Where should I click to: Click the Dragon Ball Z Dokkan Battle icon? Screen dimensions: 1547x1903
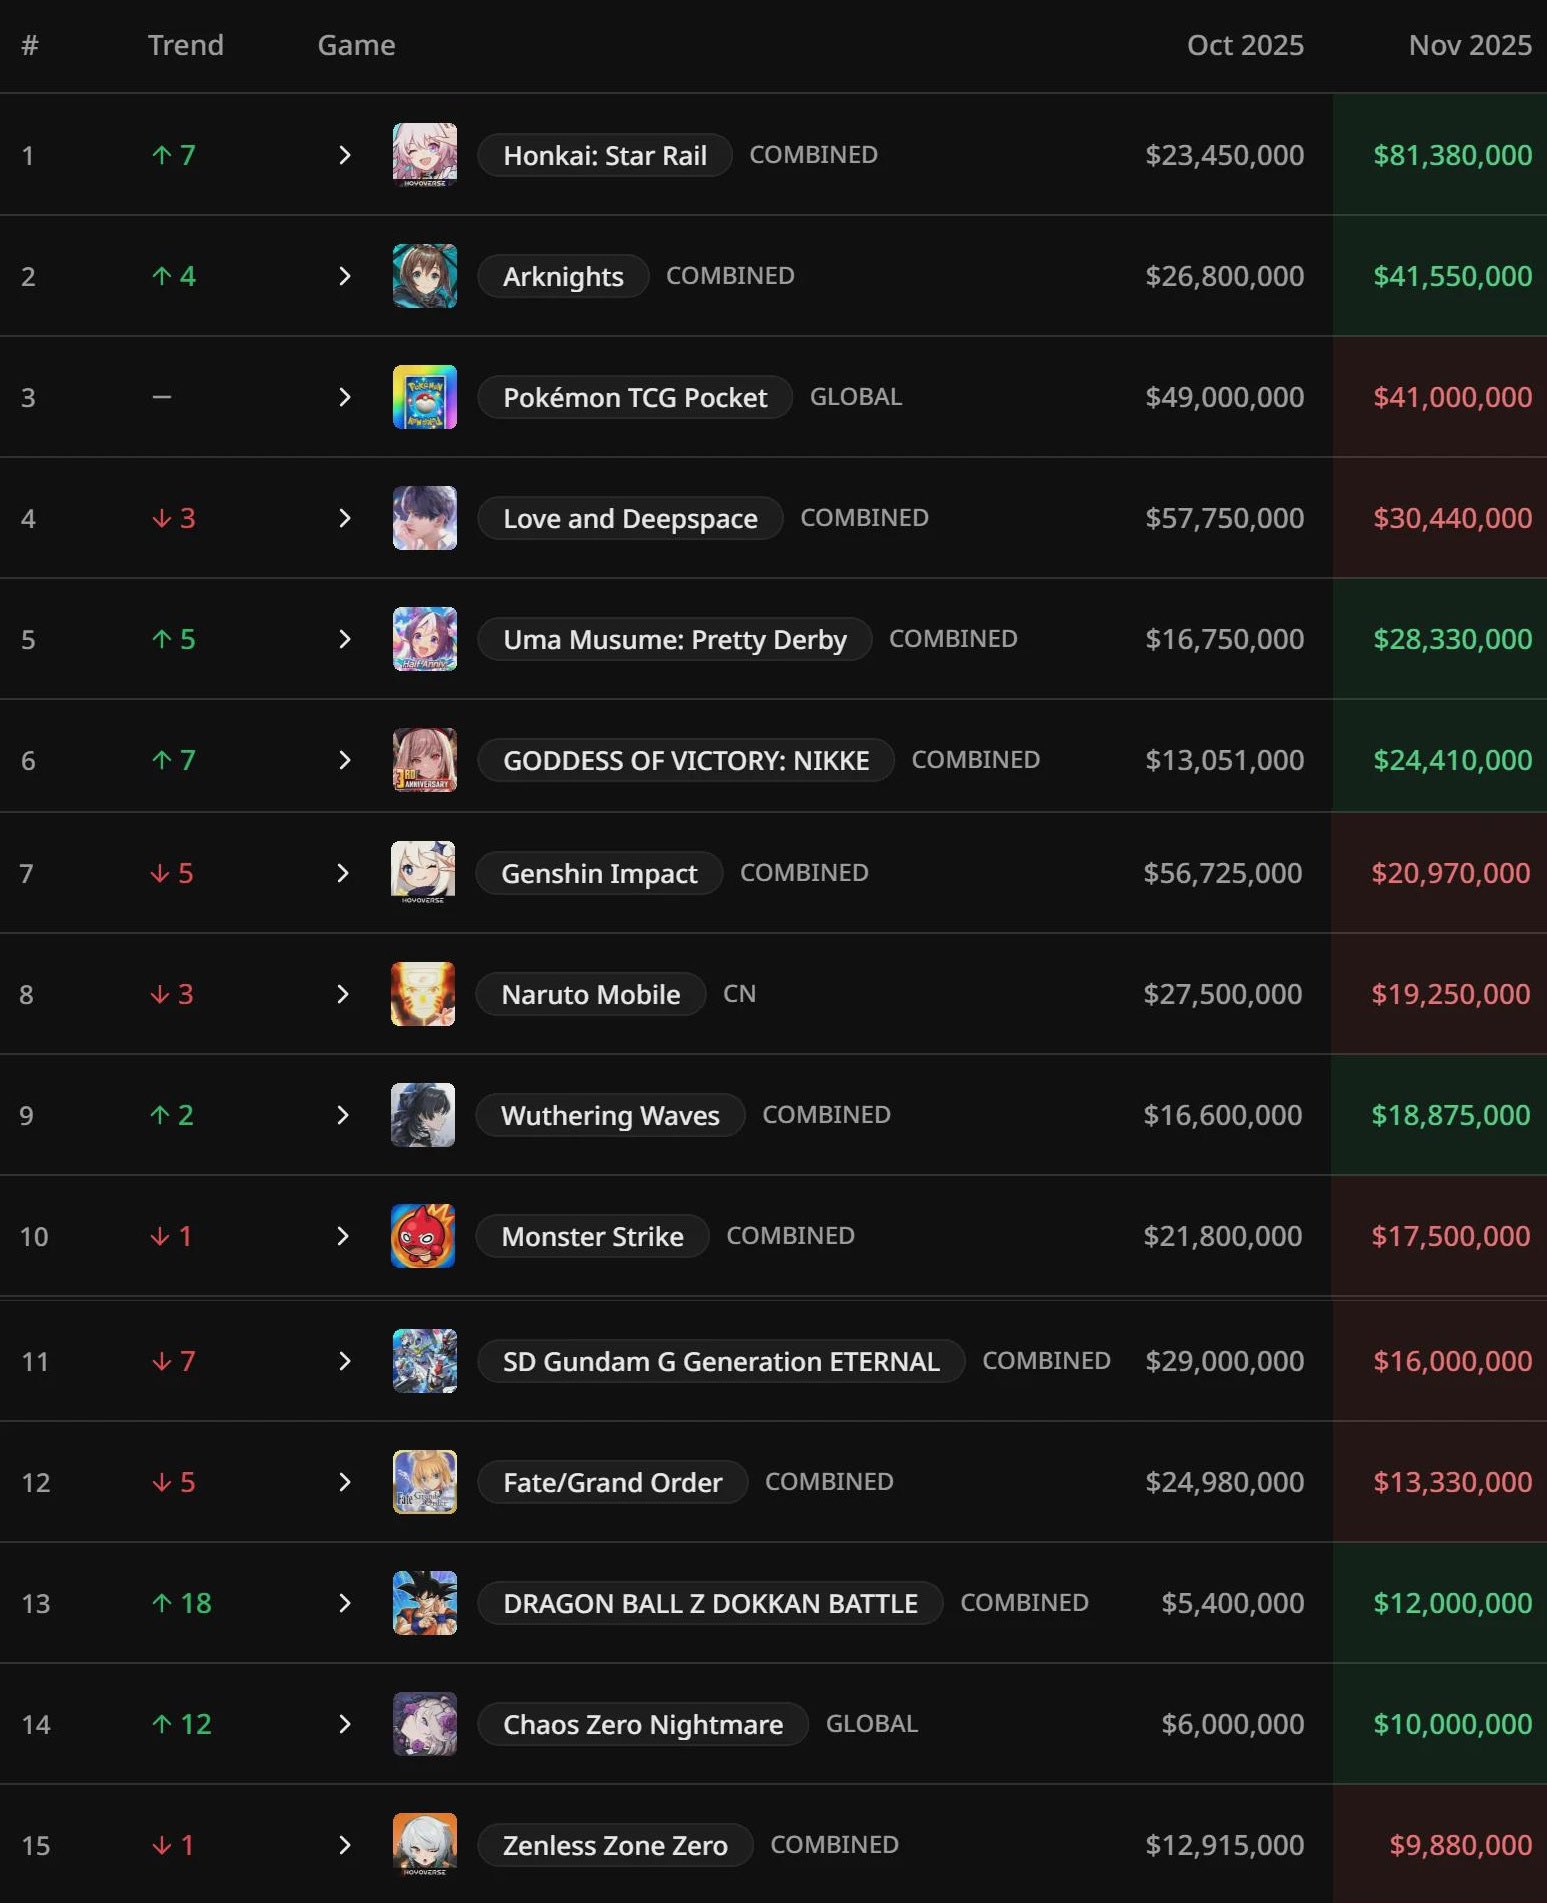coord(424,1603)
